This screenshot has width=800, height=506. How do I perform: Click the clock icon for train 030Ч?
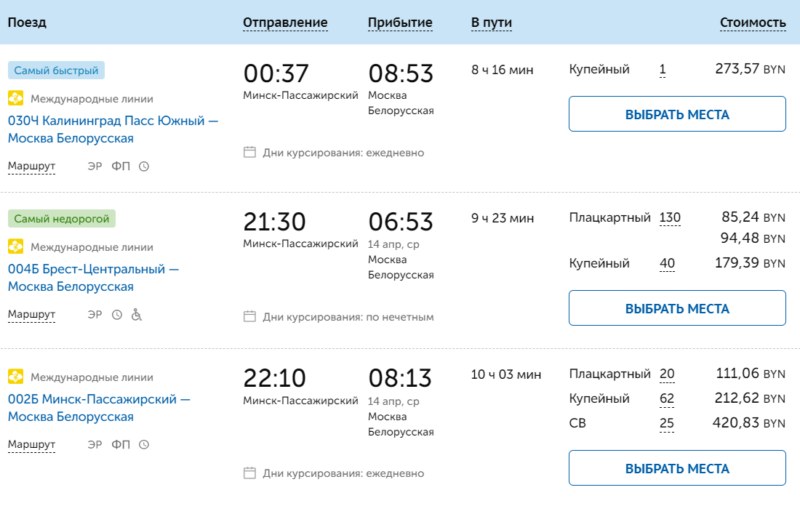[144, 166]
